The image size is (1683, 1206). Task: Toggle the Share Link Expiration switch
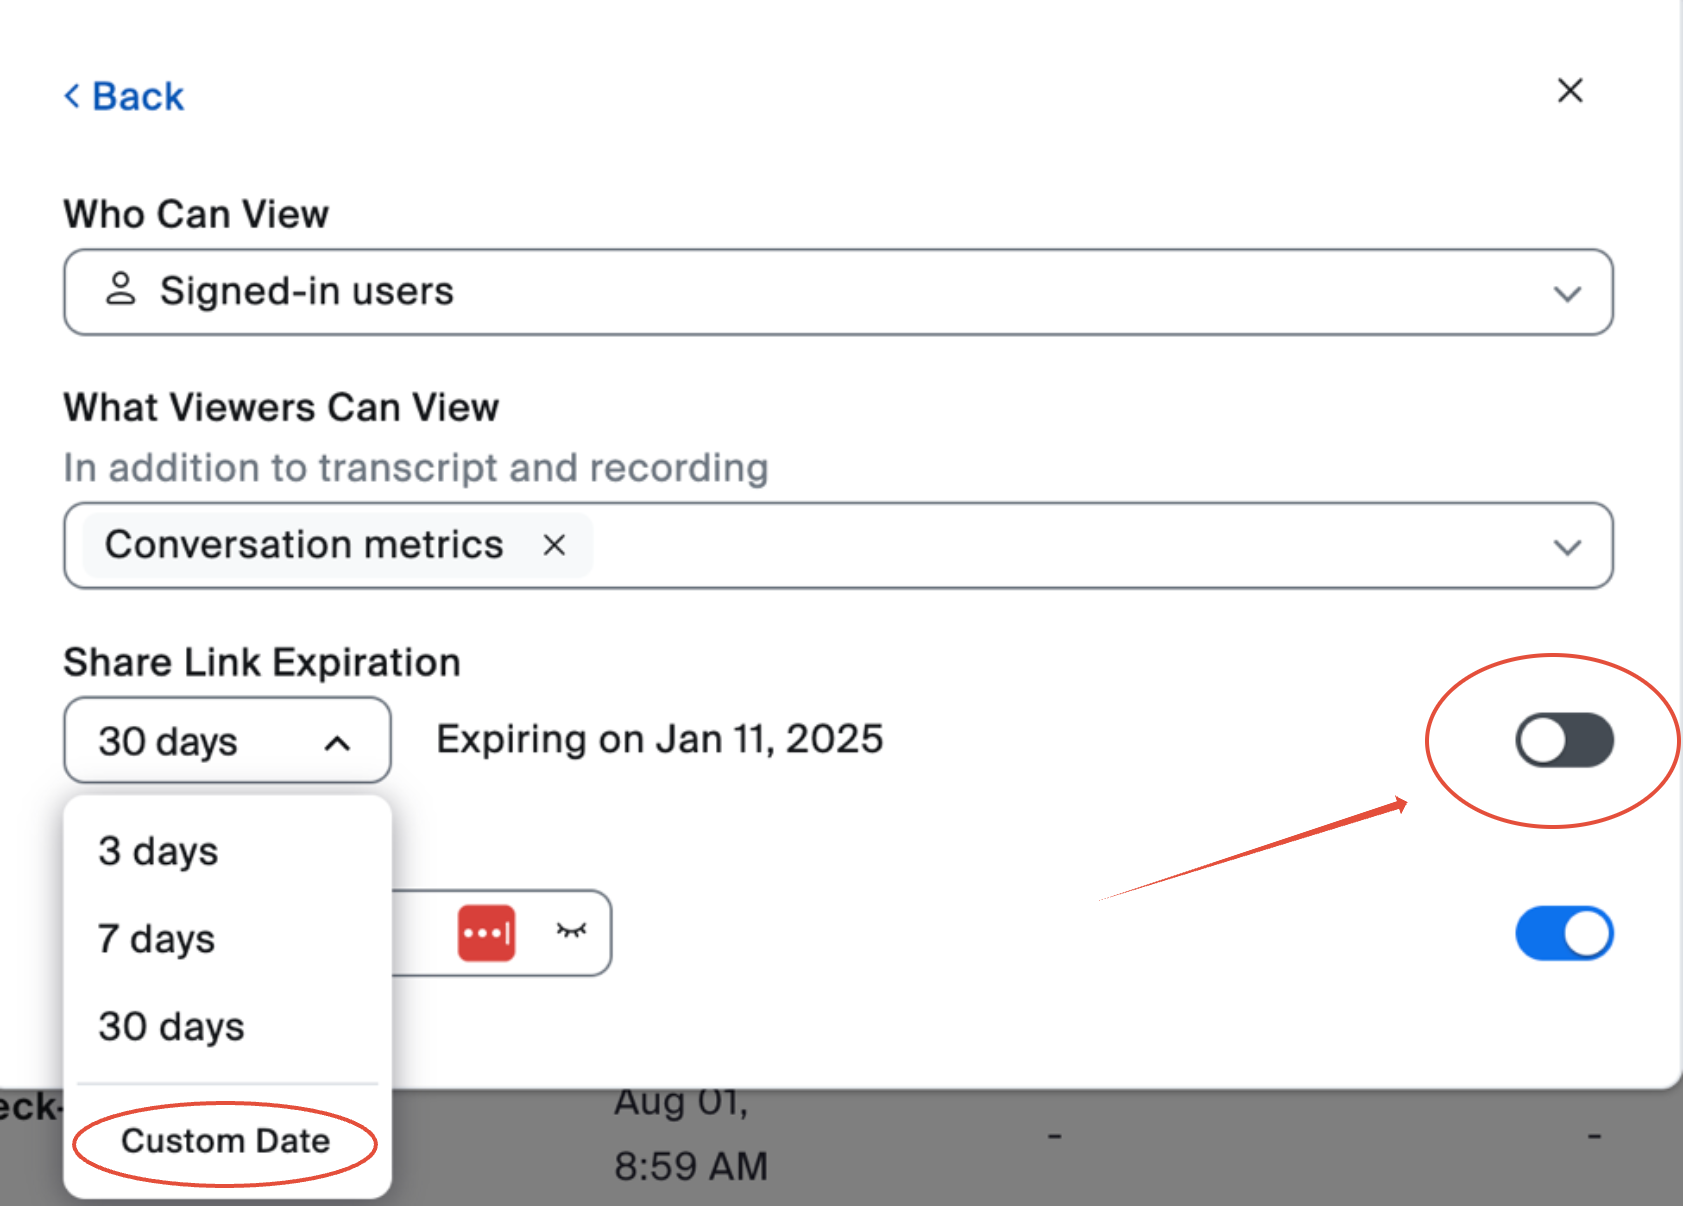[x=1564, y=741]
